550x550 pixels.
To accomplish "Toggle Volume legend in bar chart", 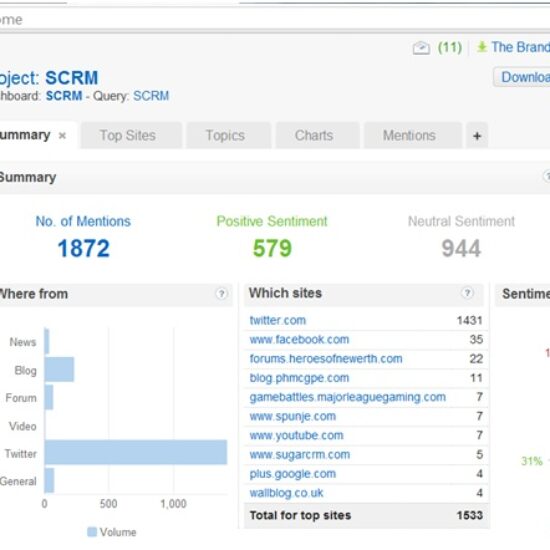I will pos(111,532).
